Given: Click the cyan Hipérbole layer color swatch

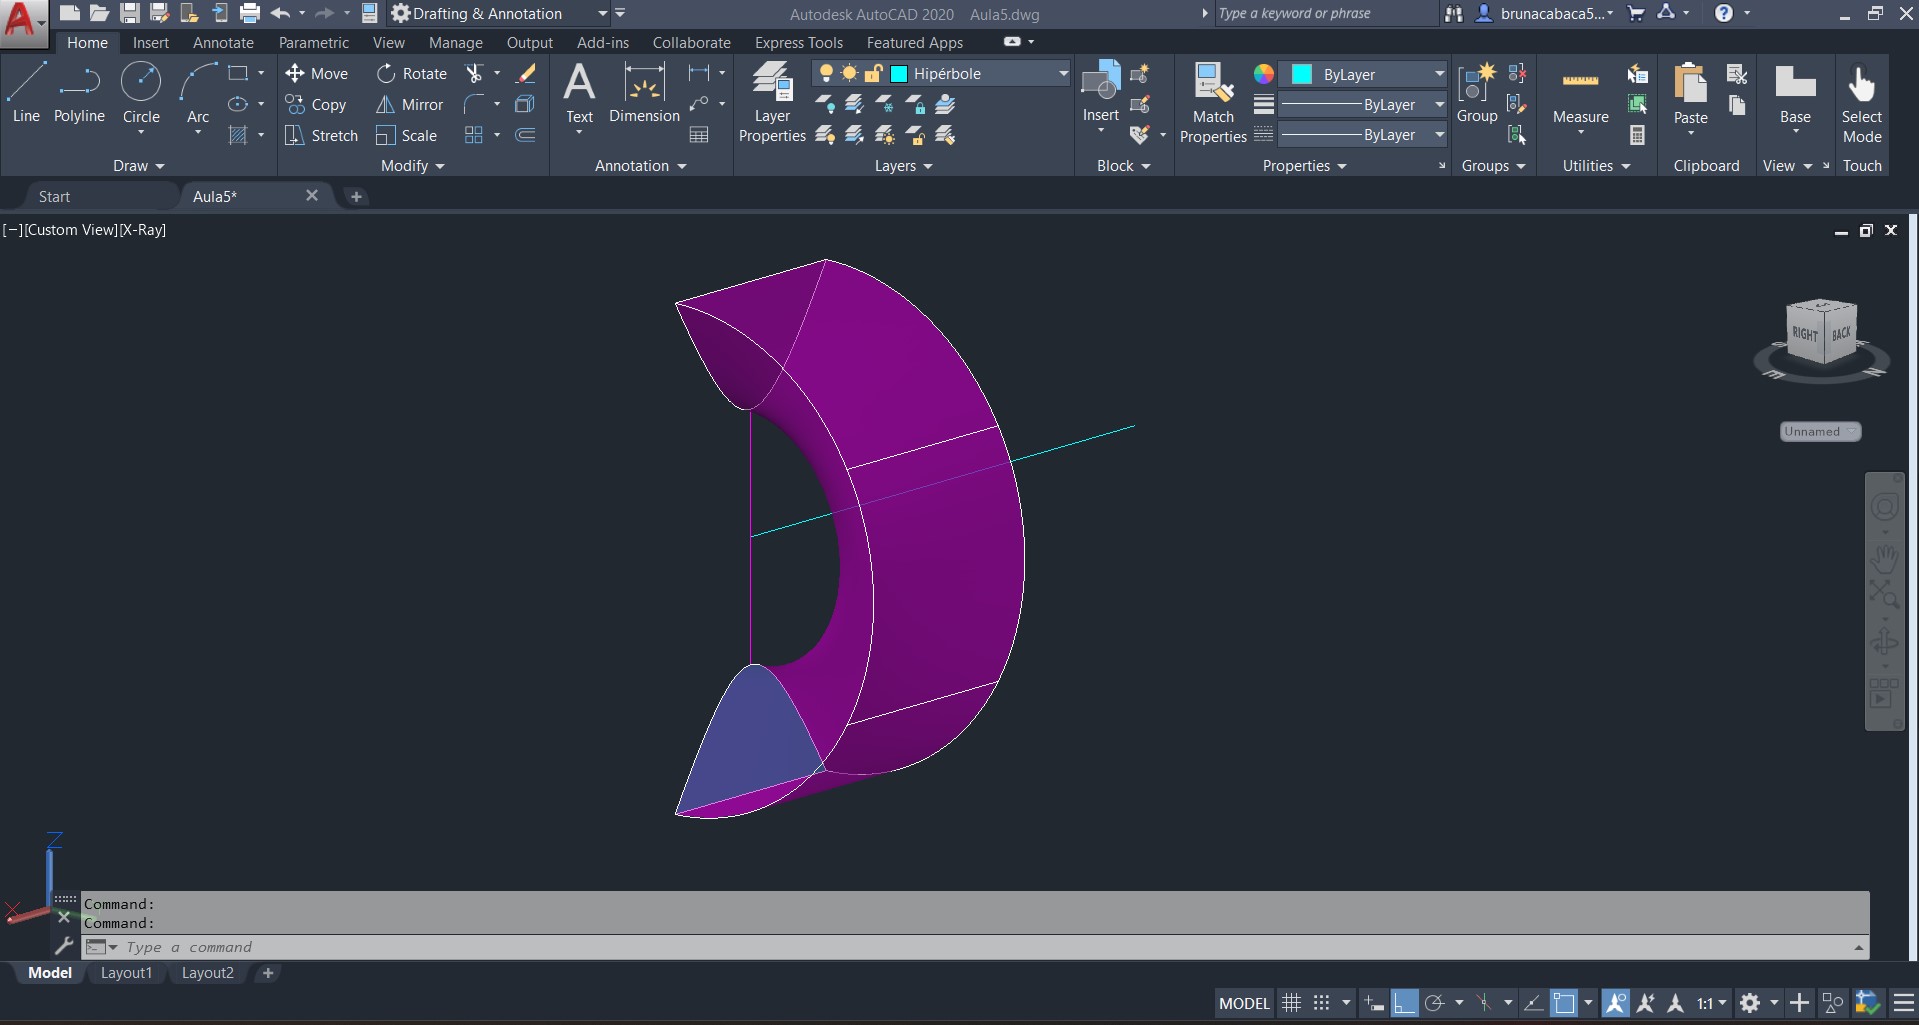Looking at the screenshot, I should tap(898, 73).
